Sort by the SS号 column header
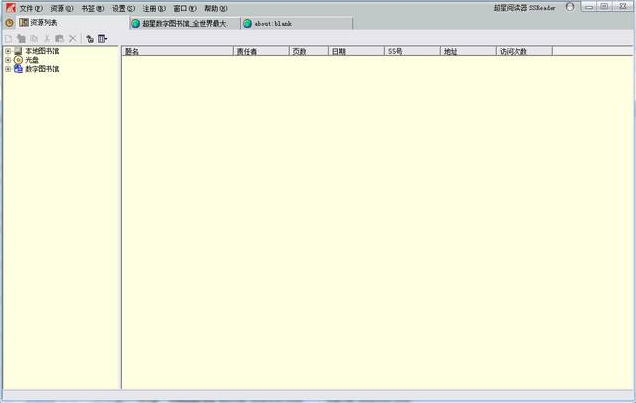This screenshot has height=403, width=636. pos(412,51)
